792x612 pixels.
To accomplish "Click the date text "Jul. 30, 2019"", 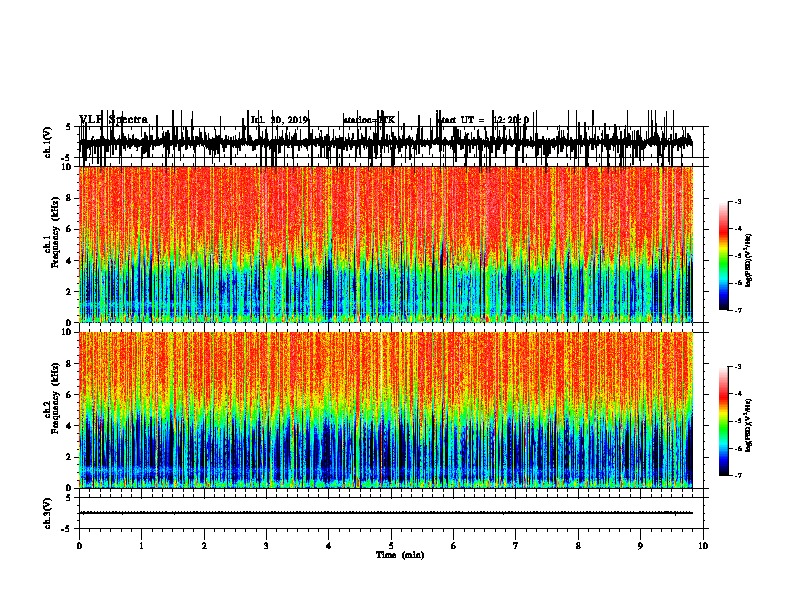I will tap(279, 120).
